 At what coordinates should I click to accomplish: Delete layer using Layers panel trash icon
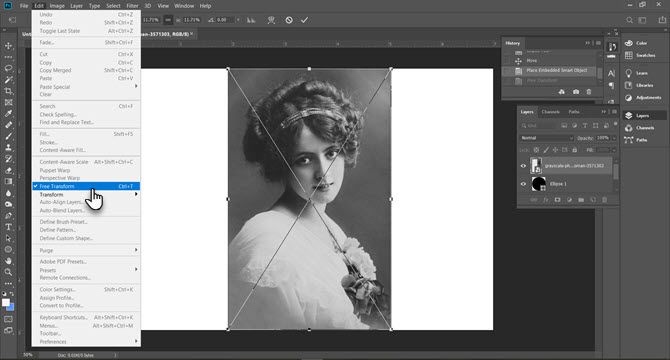click(604, 200)
